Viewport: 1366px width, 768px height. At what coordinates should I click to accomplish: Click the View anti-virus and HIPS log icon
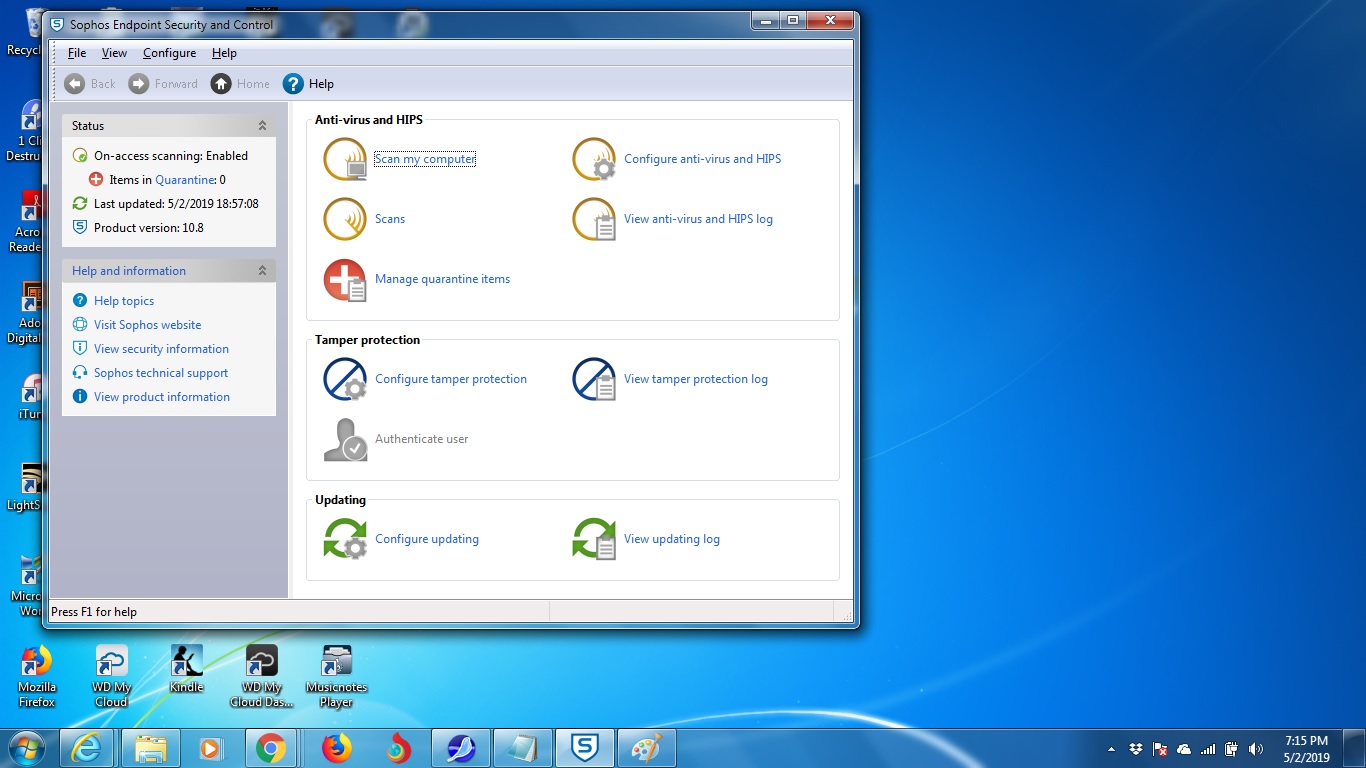pos(594,219)
